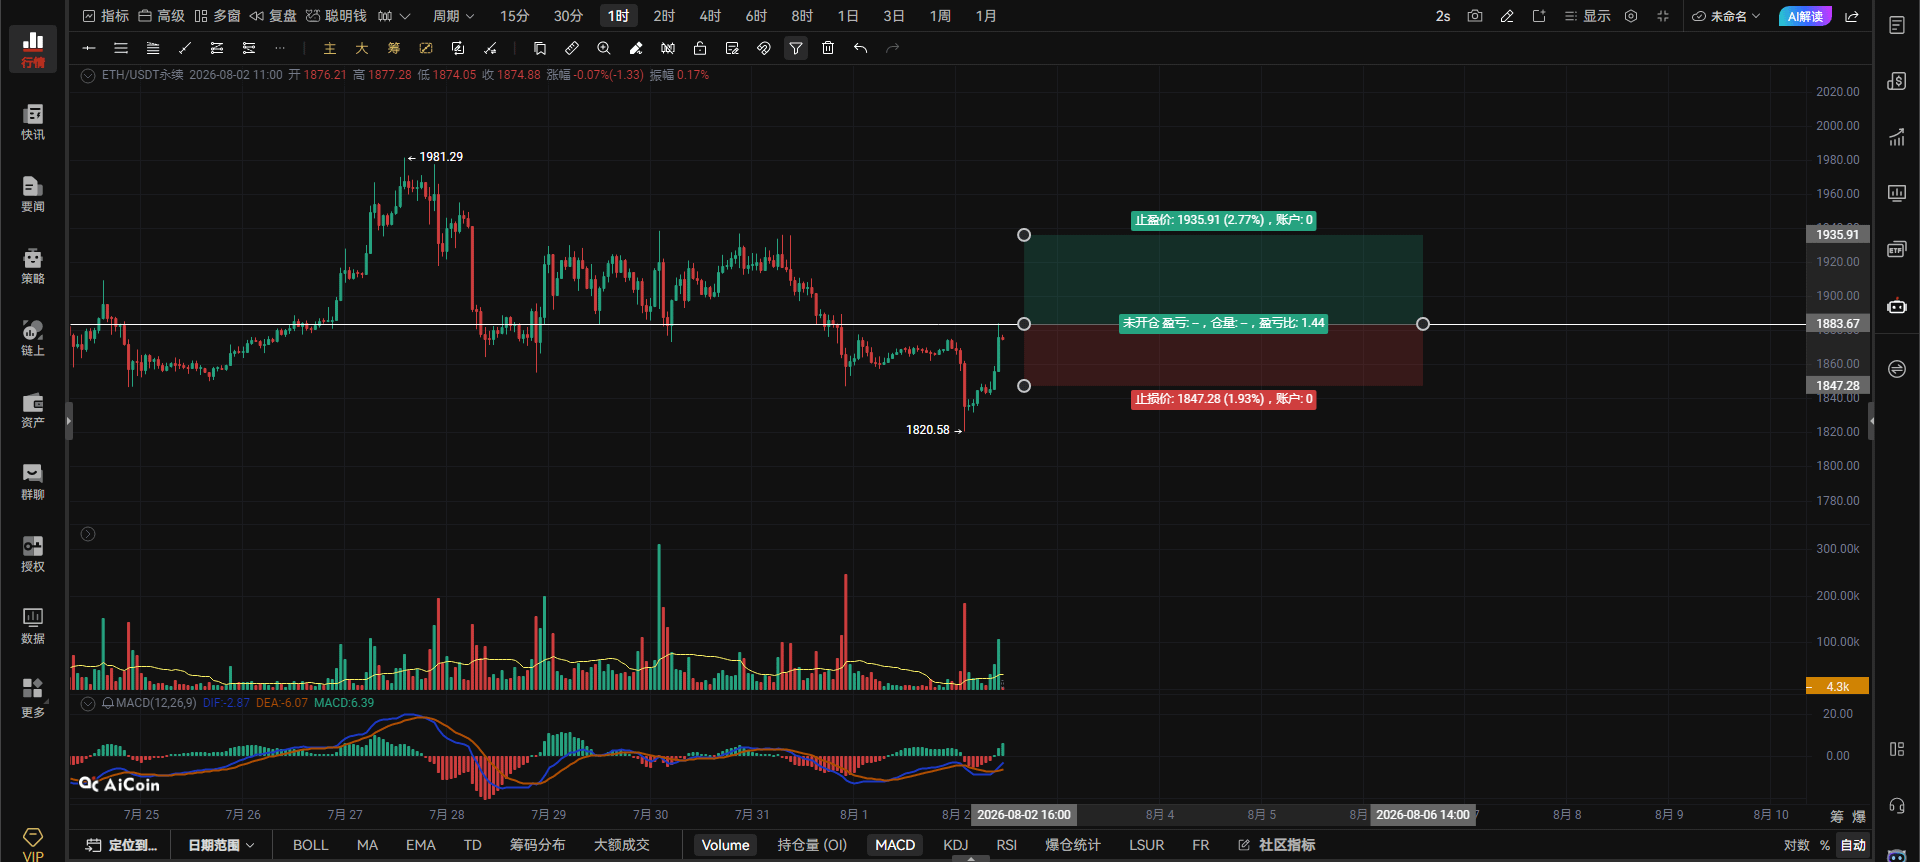
Task: Click the AI解读 button
Action: pos(1805,16)
